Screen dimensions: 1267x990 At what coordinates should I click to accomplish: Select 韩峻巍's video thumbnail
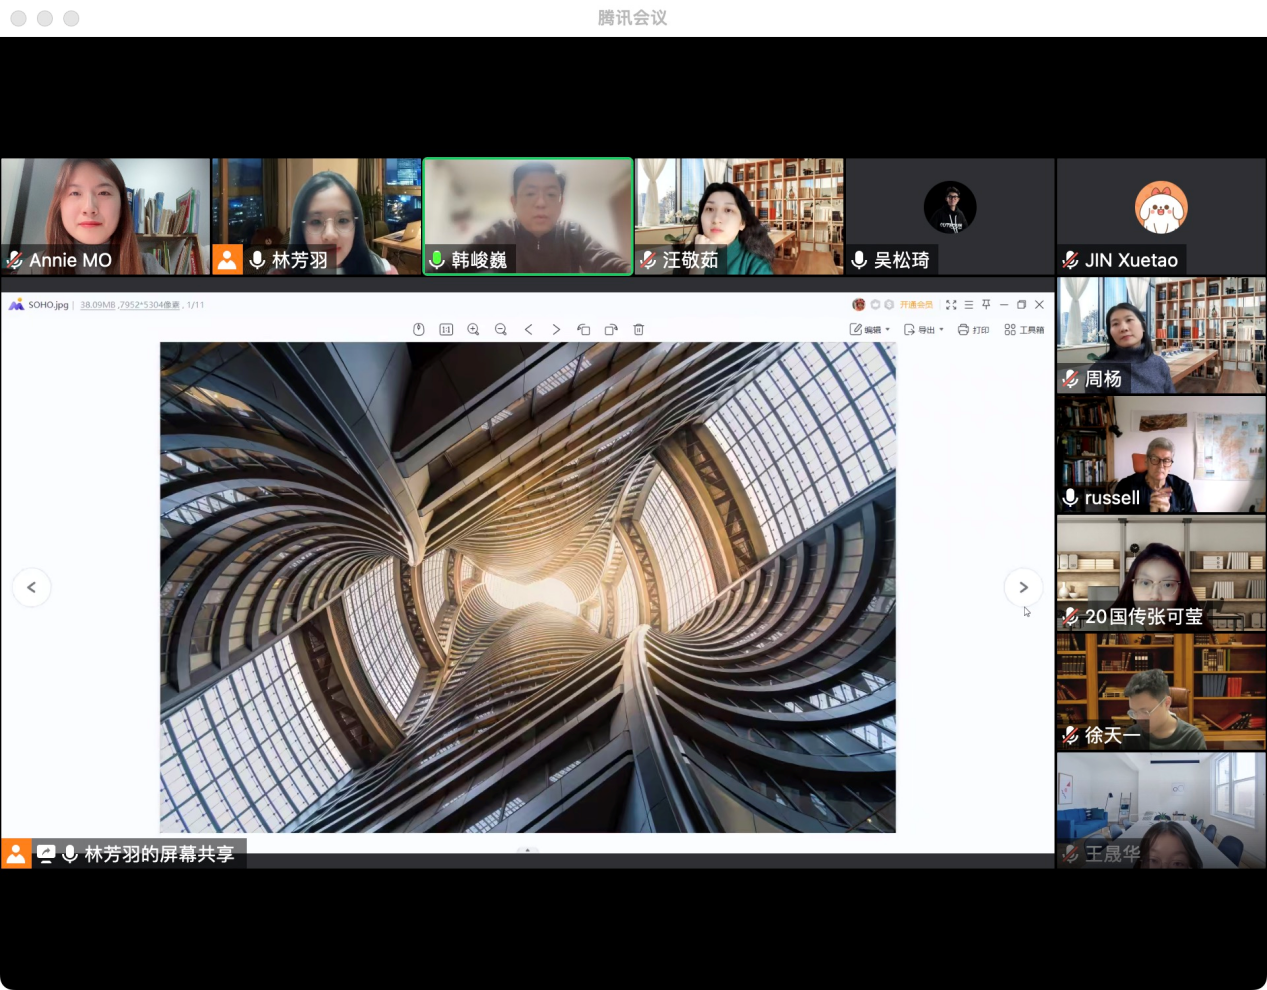(x=528, y=215)
